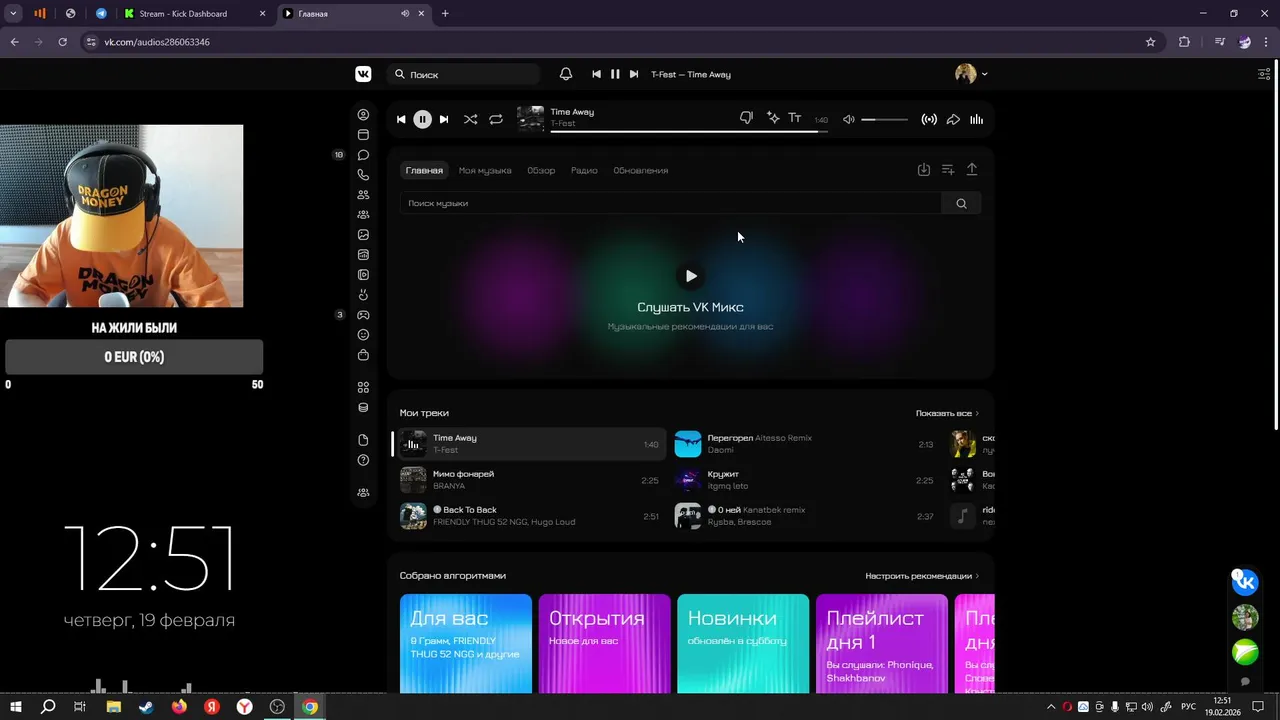Open 'Новинки' playlist card
The height and width of the screenshot is (720, 1280).
tap(743, 643)
